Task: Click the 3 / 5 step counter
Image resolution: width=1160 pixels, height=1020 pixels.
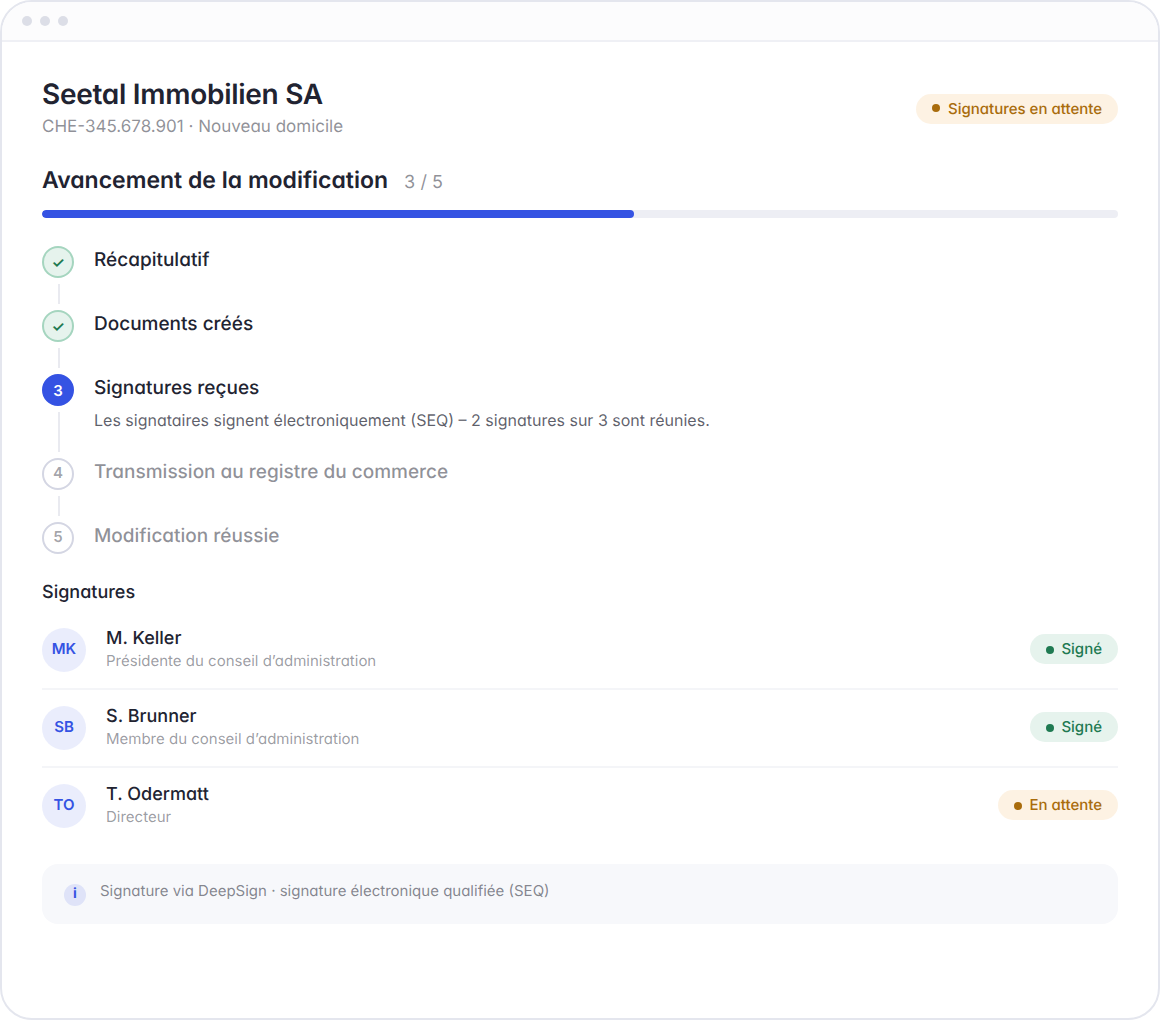Action: pyautogui.click(x=423, y=182)
